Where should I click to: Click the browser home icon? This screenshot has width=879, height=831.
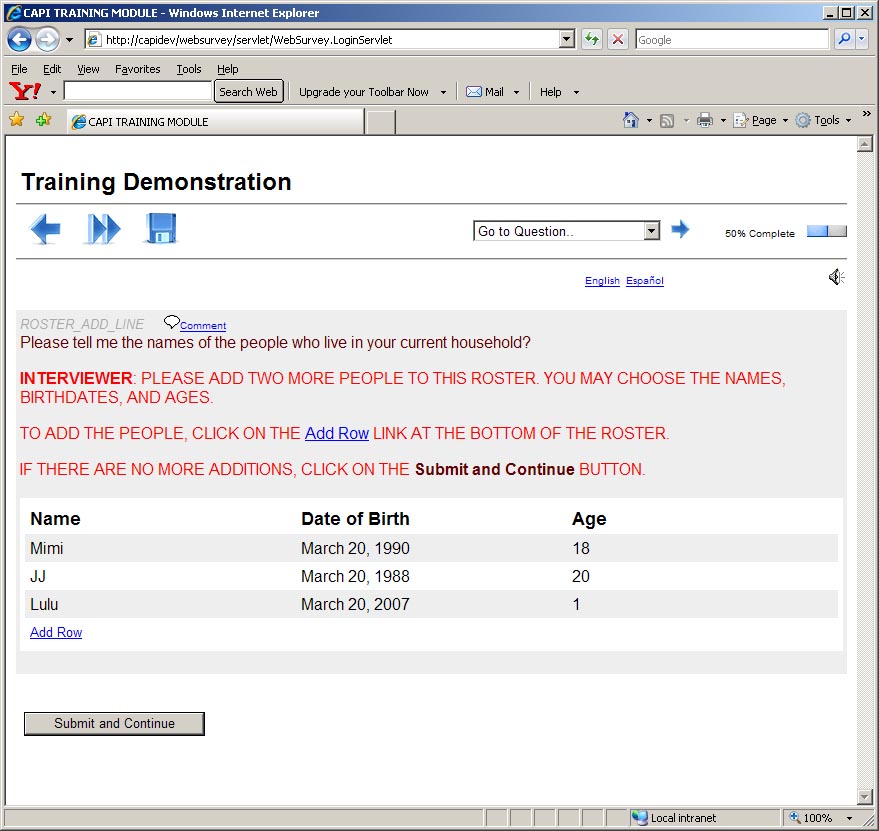pyautogui.click(x=630, y=120)
